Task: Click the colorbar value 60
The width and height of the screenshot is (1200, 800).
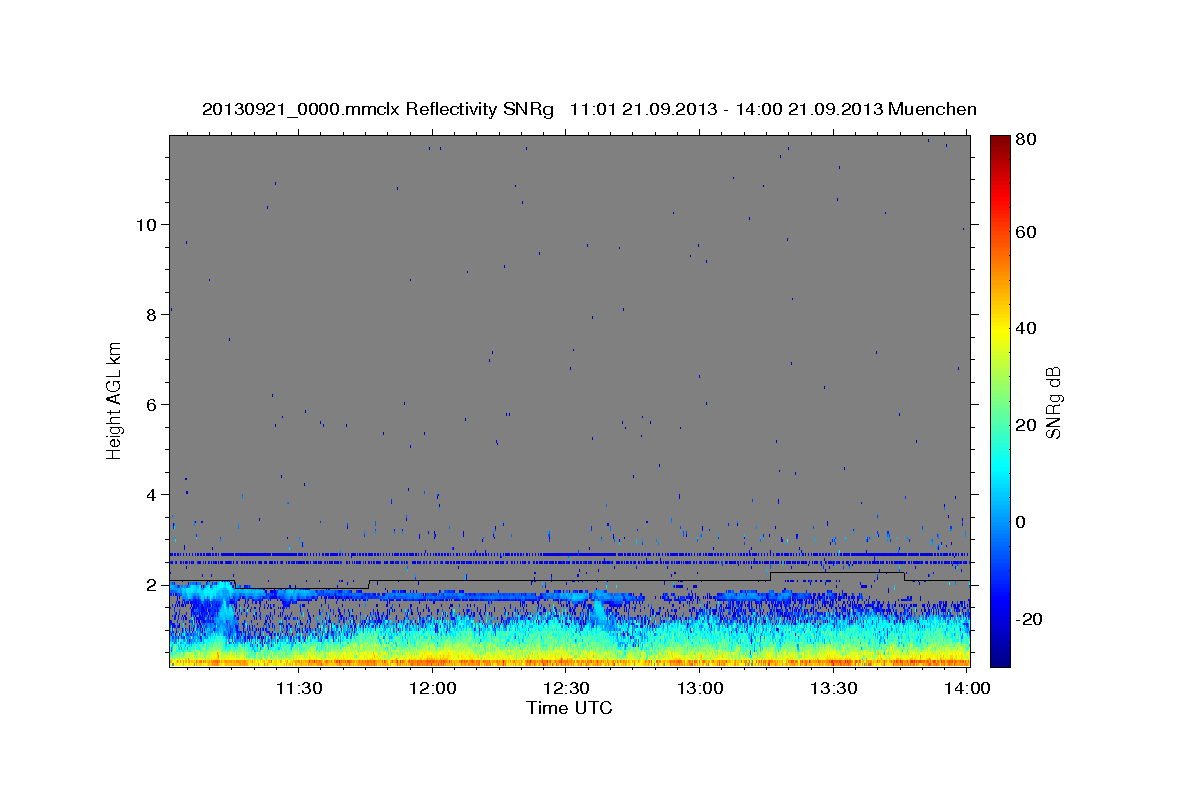Action: 1028,232
